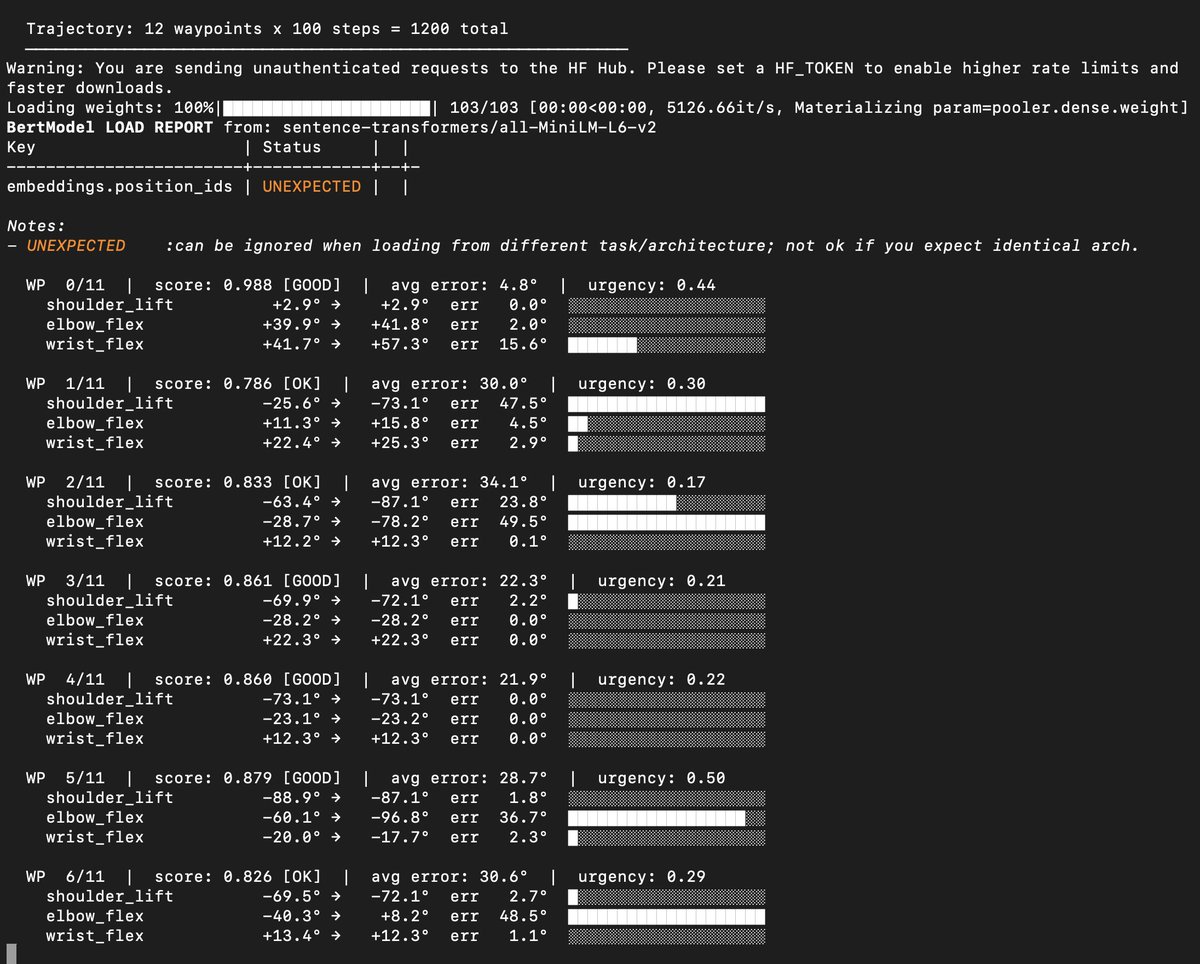Image resolution: width=1200 pixels, height=964 pixels.
Task: Click the 'WP 5/11' waypoint label
Action: [65, 778]
